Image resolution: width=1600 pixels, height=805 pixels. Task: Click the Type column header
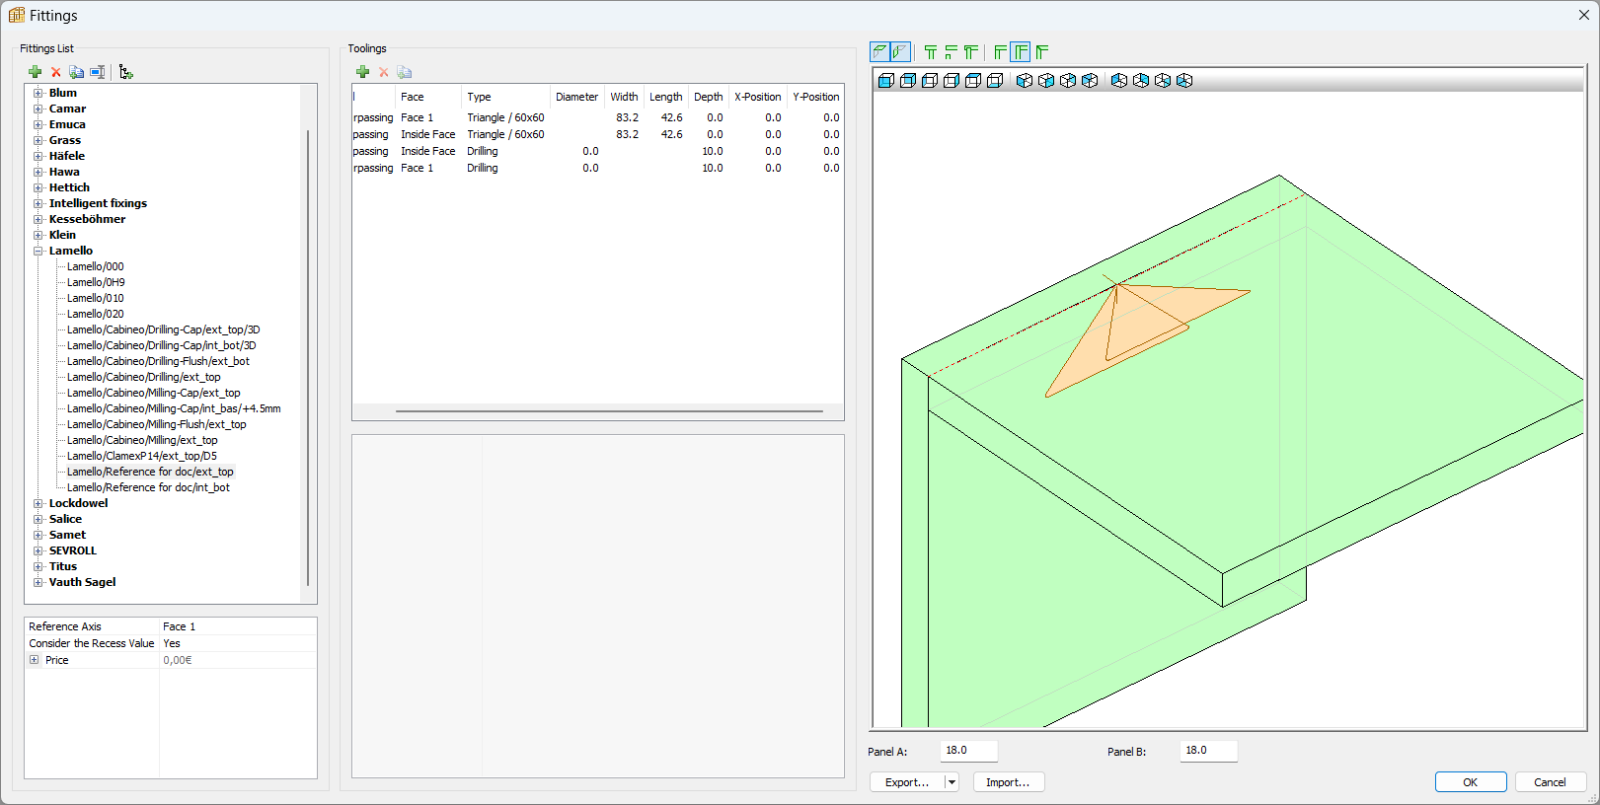[x=505, y=97]
